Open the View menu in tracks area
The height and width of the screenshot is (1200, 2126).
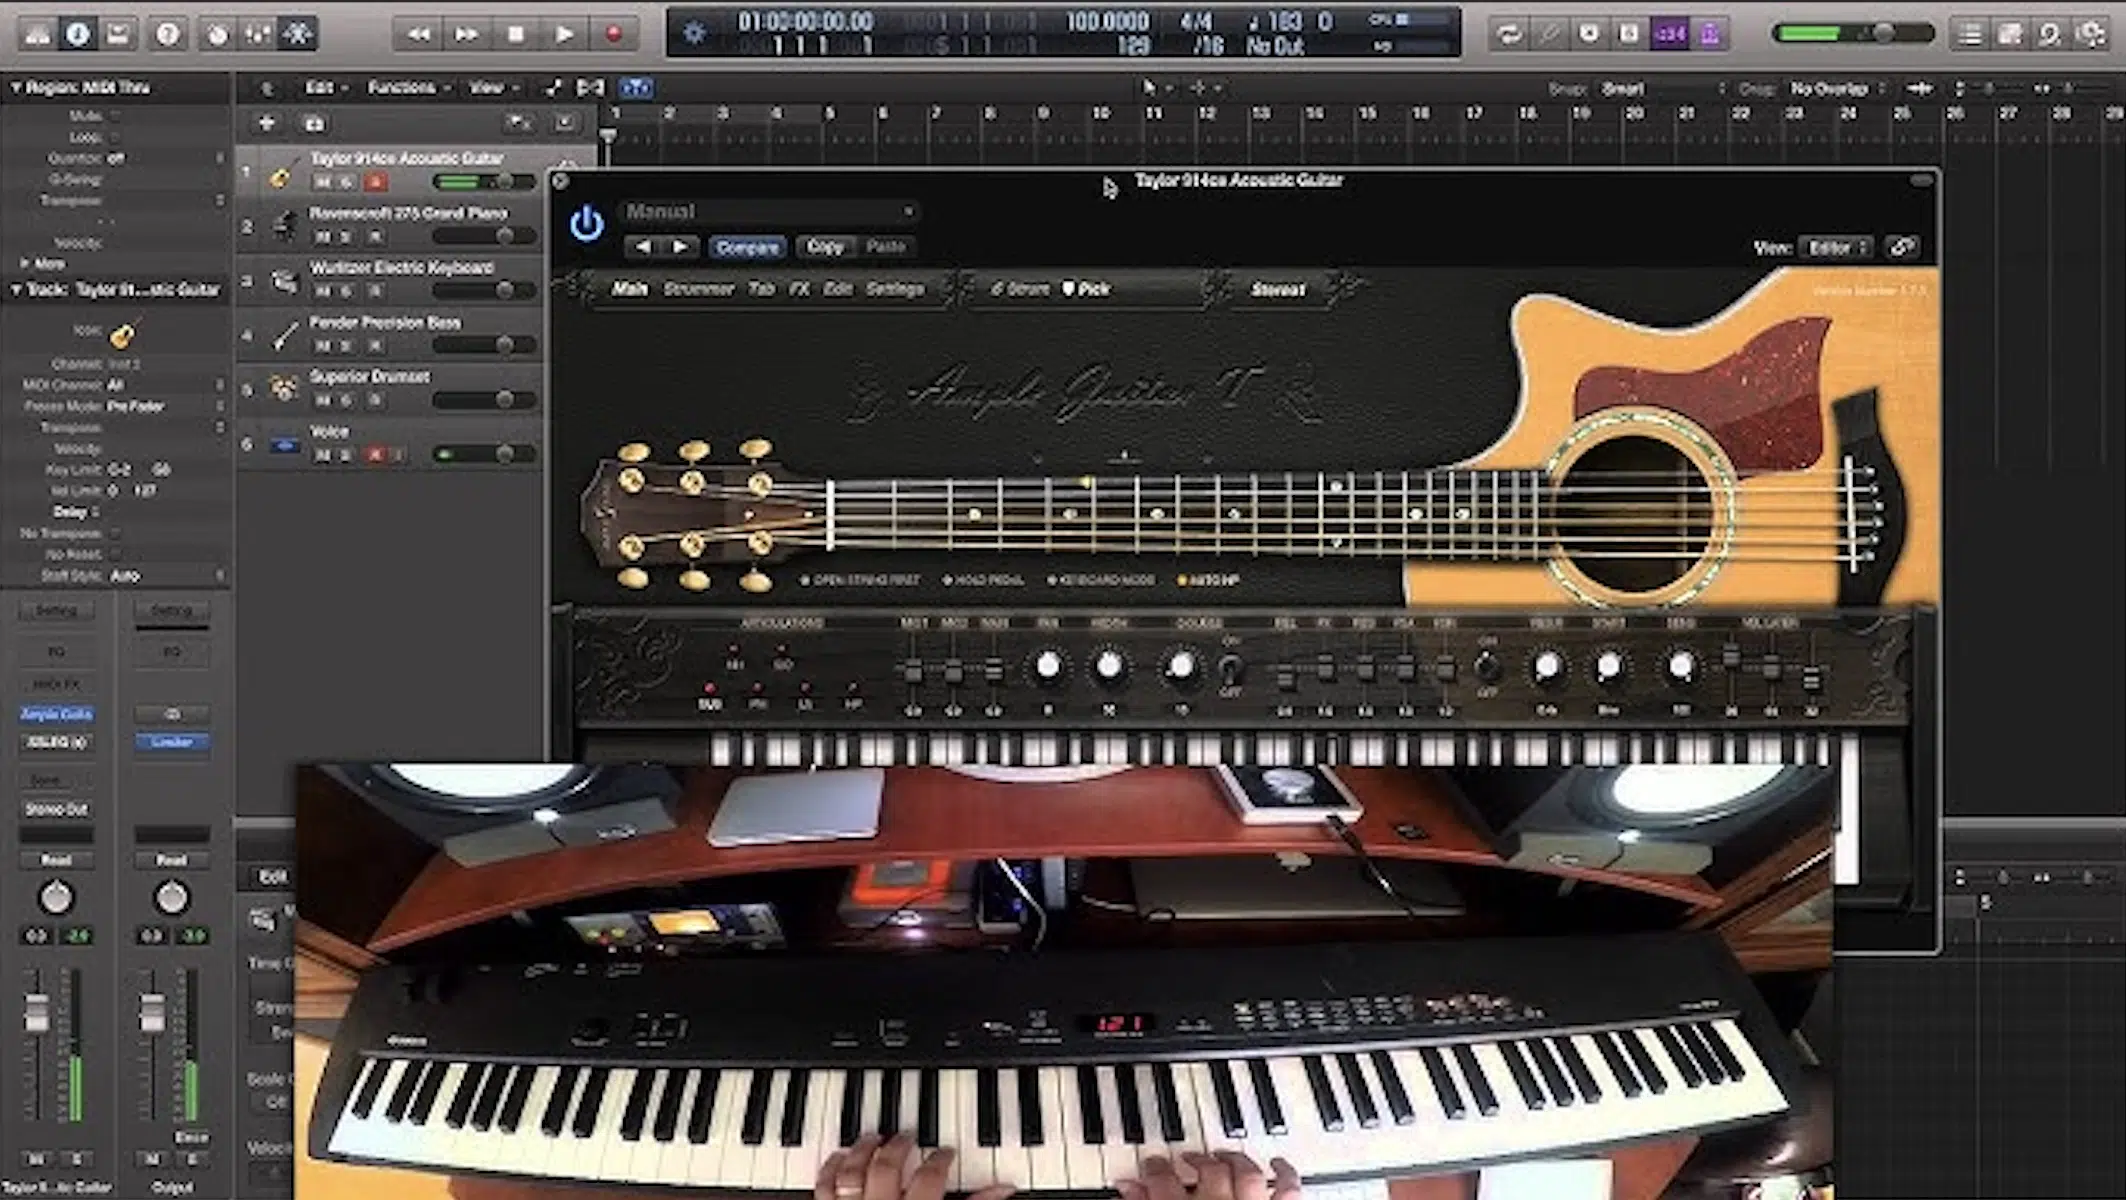(493, 88)
